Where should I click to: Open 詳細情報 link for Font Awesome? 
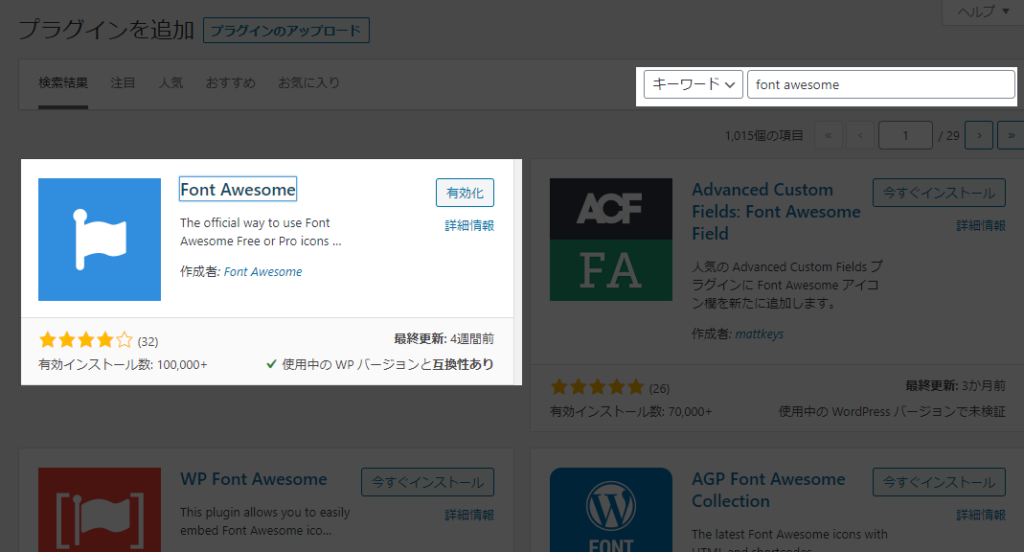pos(469,226)
